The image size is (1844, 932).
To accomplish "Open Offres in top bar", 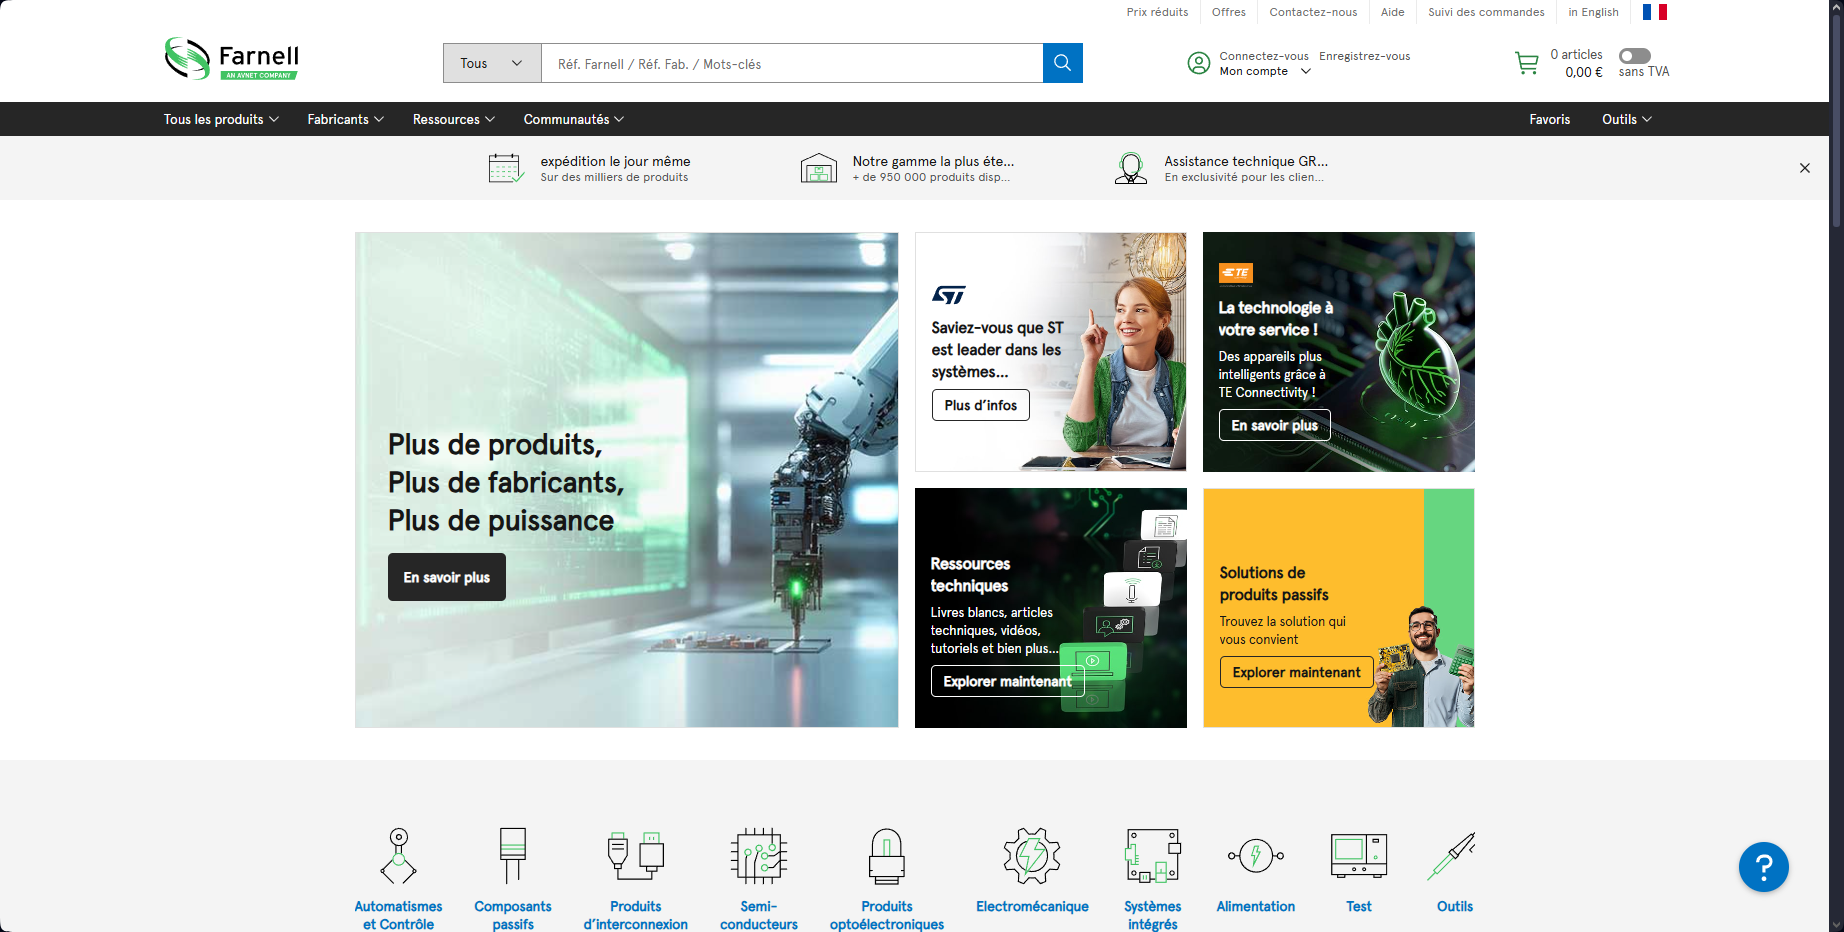I will (x=1229, y=12).
